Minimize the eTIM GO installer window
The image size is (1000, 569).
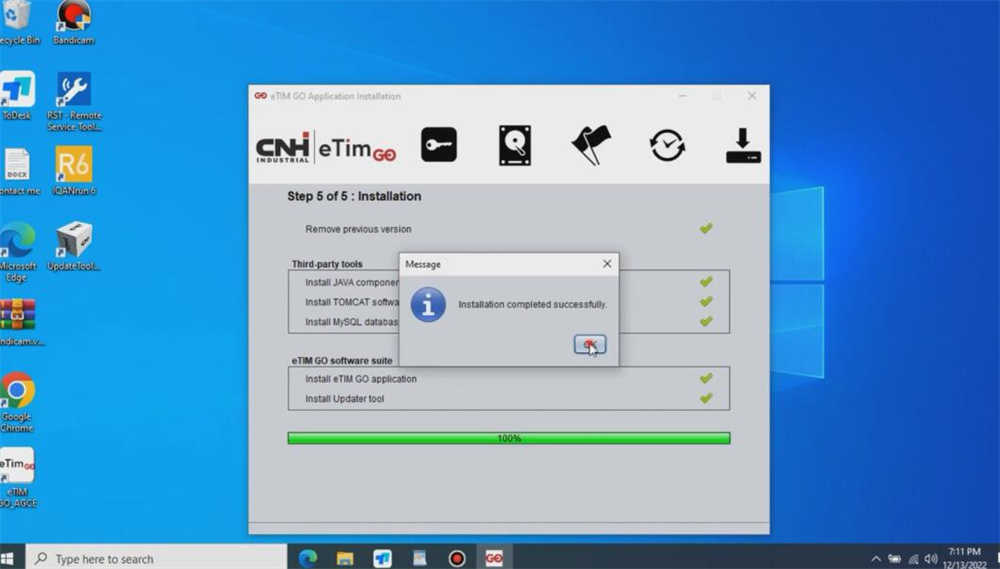[x=682, y=96]
